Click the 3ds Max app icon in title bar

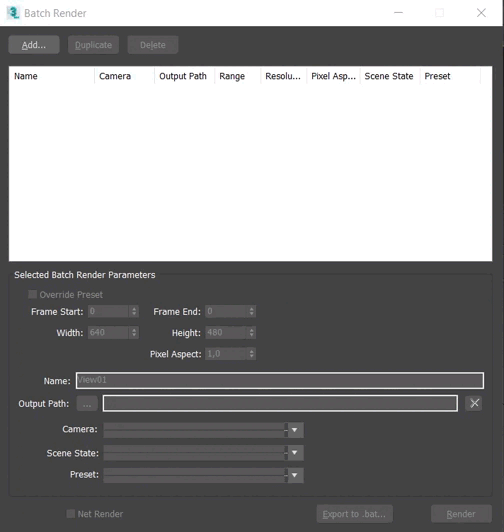coord(13,13)
